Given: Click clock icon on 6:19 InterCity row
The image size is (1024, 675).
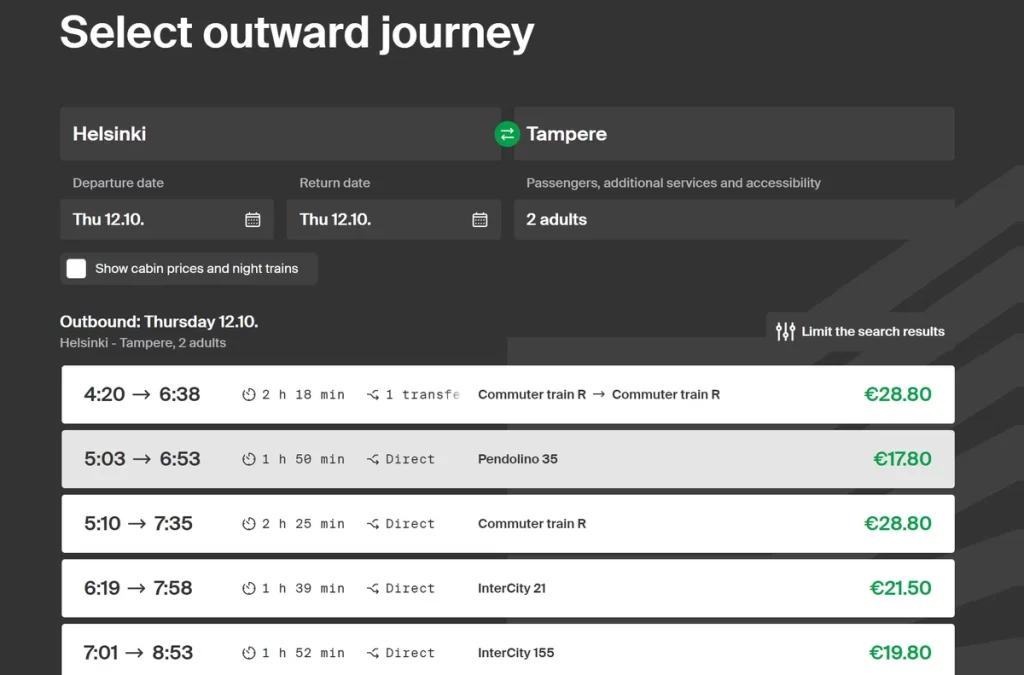Looking at the screenshot, I should 249,589.
